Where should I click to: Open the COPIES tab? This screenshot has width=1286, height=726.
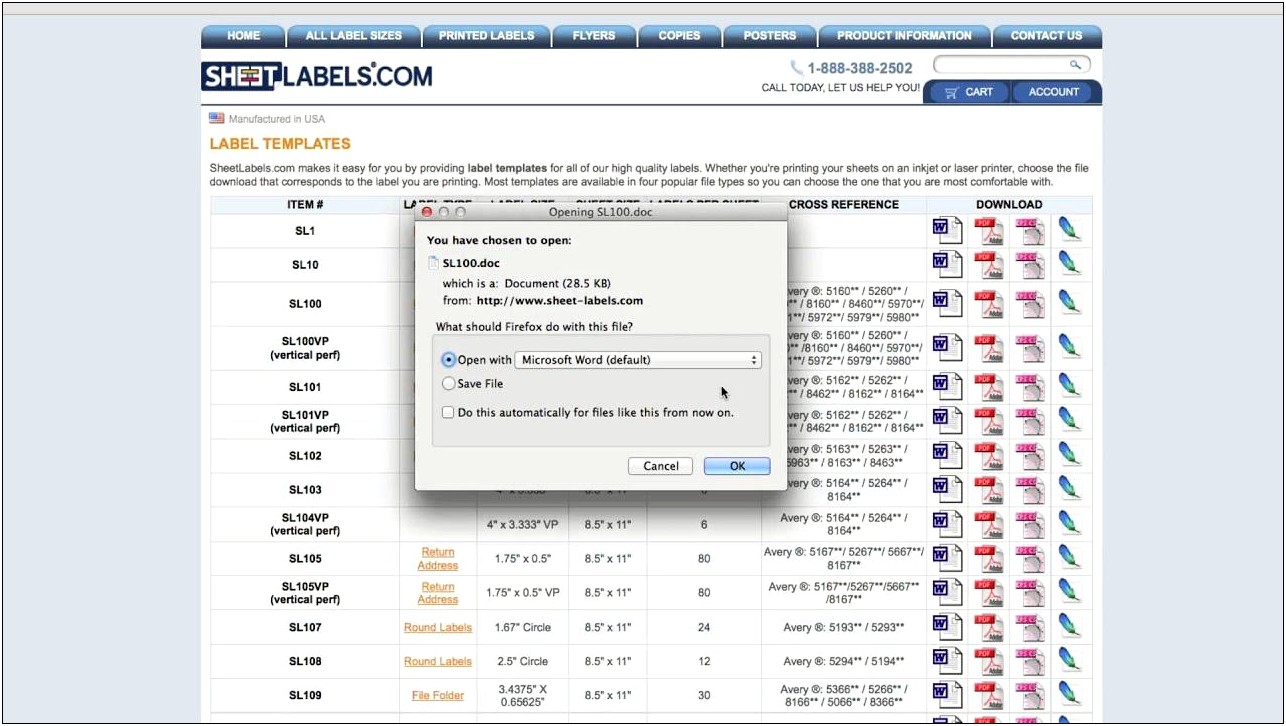click(680, 36)
